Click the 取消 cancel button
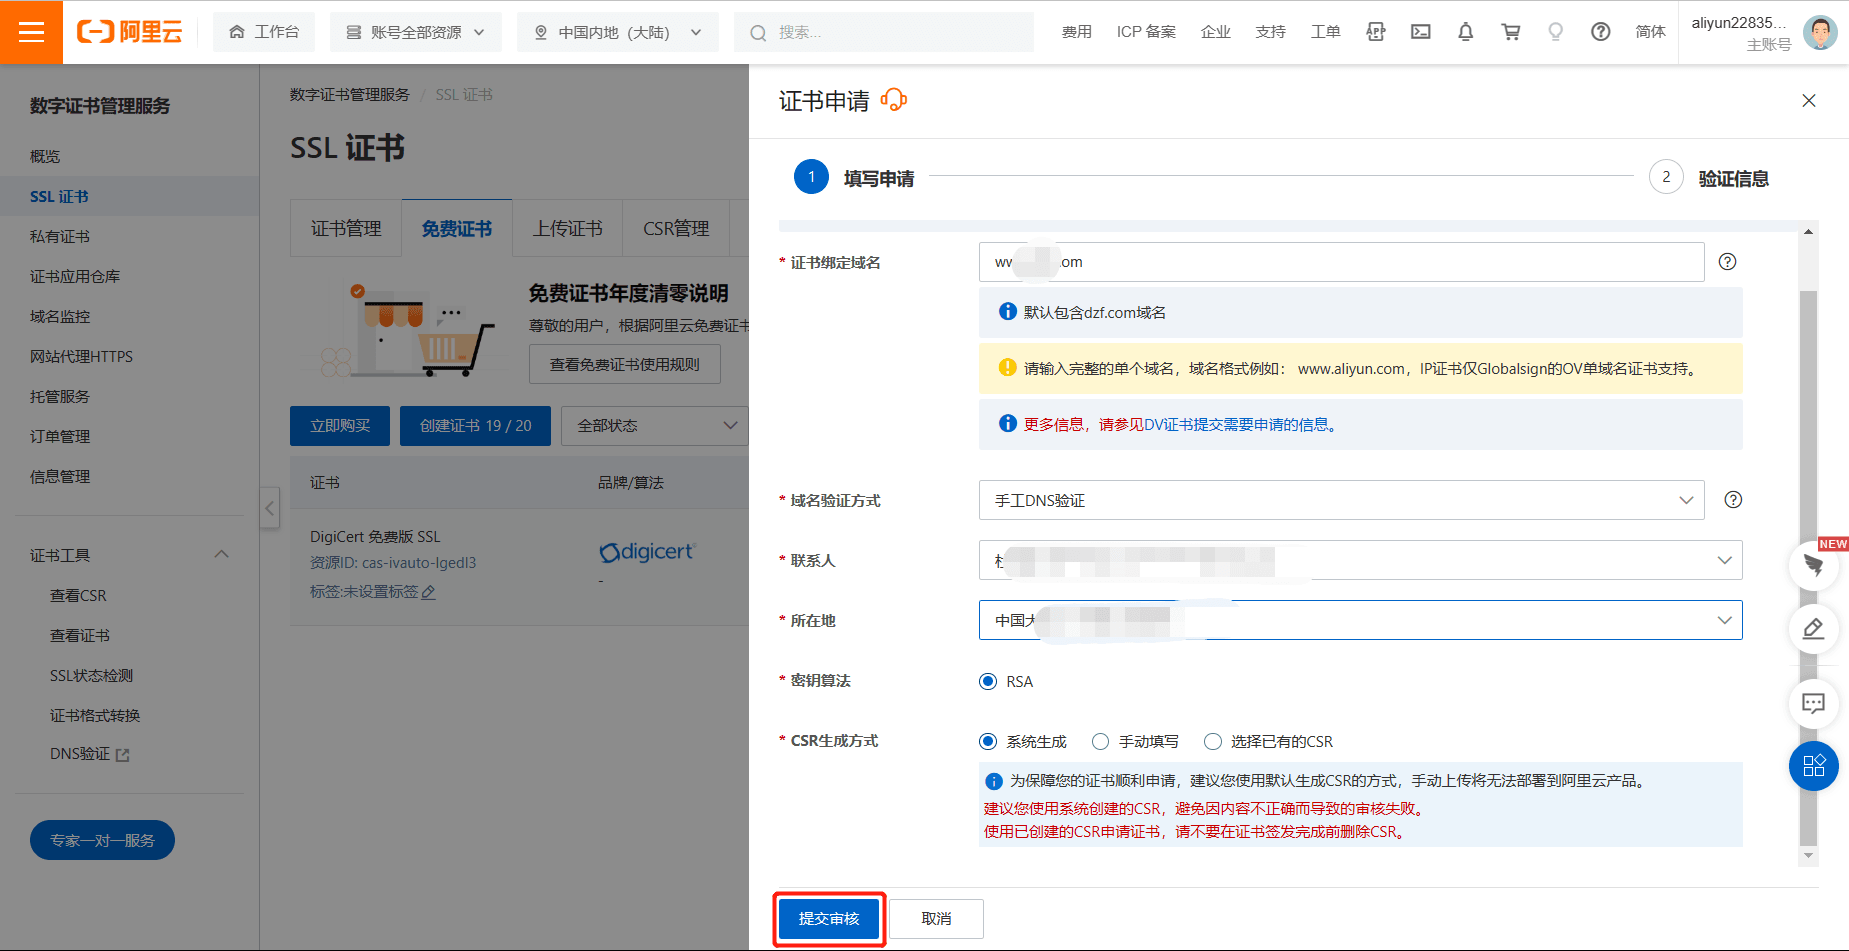Screen dimensions: 1849x951 (936, 919)
